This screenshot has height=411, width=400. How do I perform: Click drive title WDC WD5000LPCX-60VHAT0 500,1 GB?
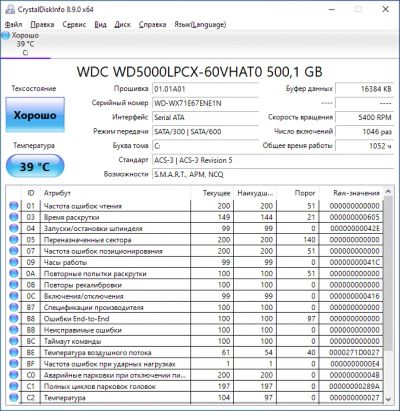click(200, 72)
